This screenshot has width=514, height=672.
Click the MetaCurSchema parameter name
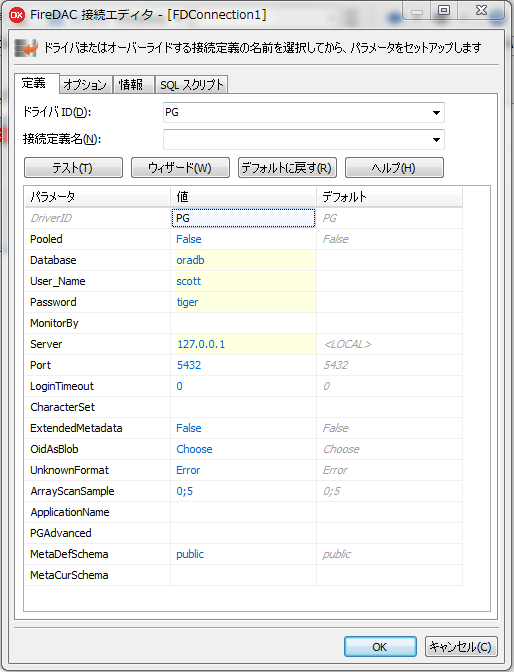[69, 575]
